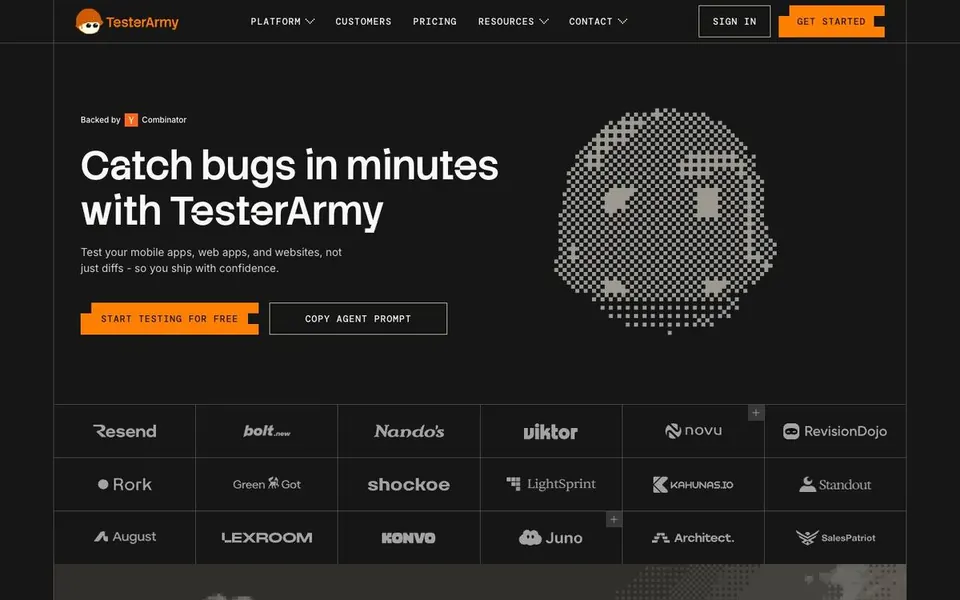This screenshot has height=600, width=960.
Task: Click the plus icon on the novu tile
Action: (x=756, y=413)
